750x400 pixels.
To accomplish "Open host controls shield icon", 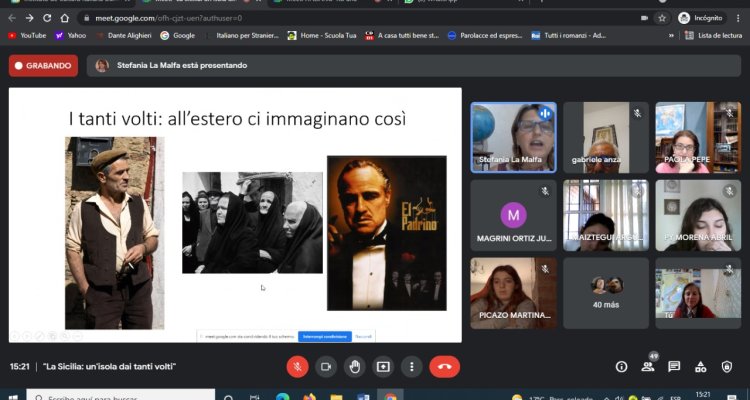I will (727, 367).
